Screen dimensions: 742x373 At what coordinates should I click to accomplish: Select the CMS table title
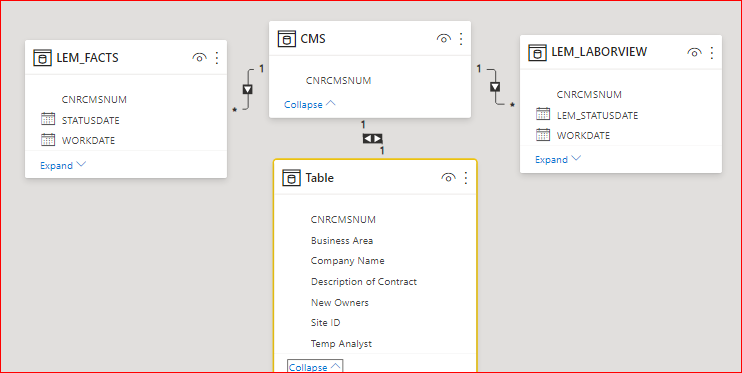[313, 39]
